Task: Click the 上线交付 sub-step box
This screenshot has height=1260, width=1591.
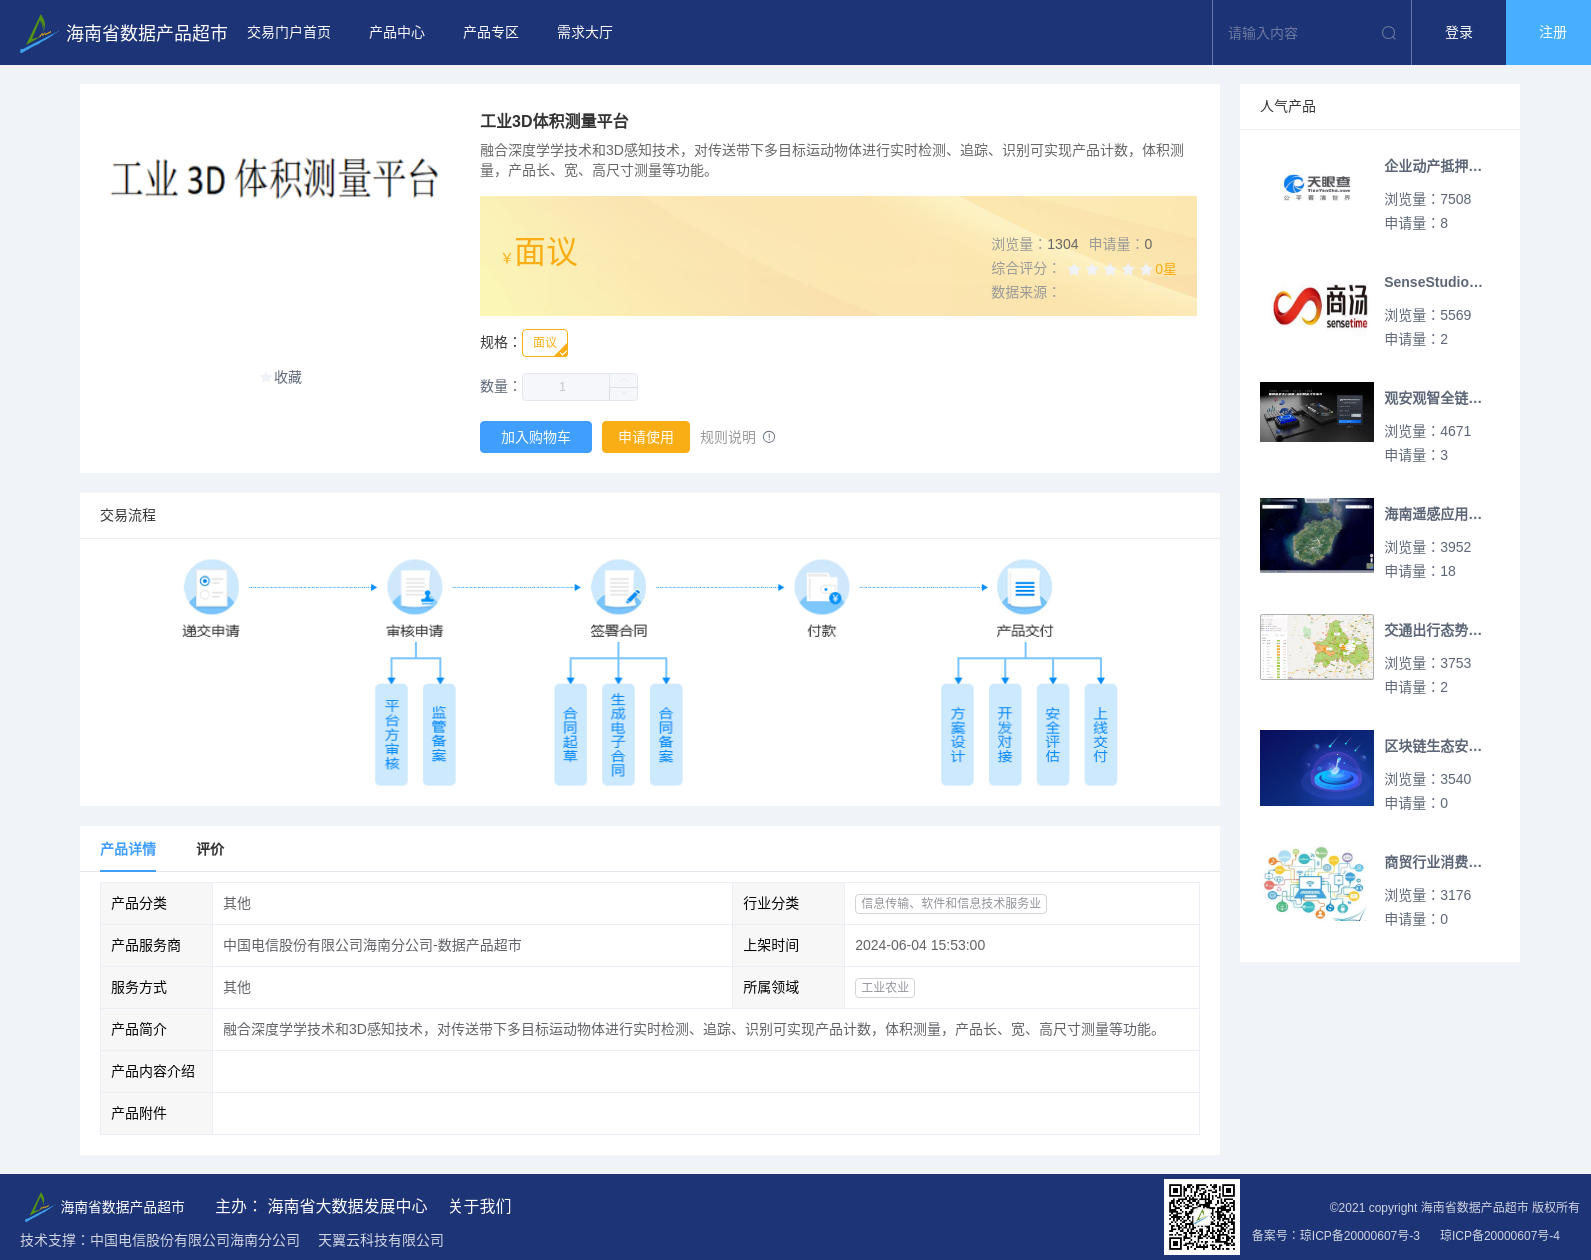Action: point(1101,735)
